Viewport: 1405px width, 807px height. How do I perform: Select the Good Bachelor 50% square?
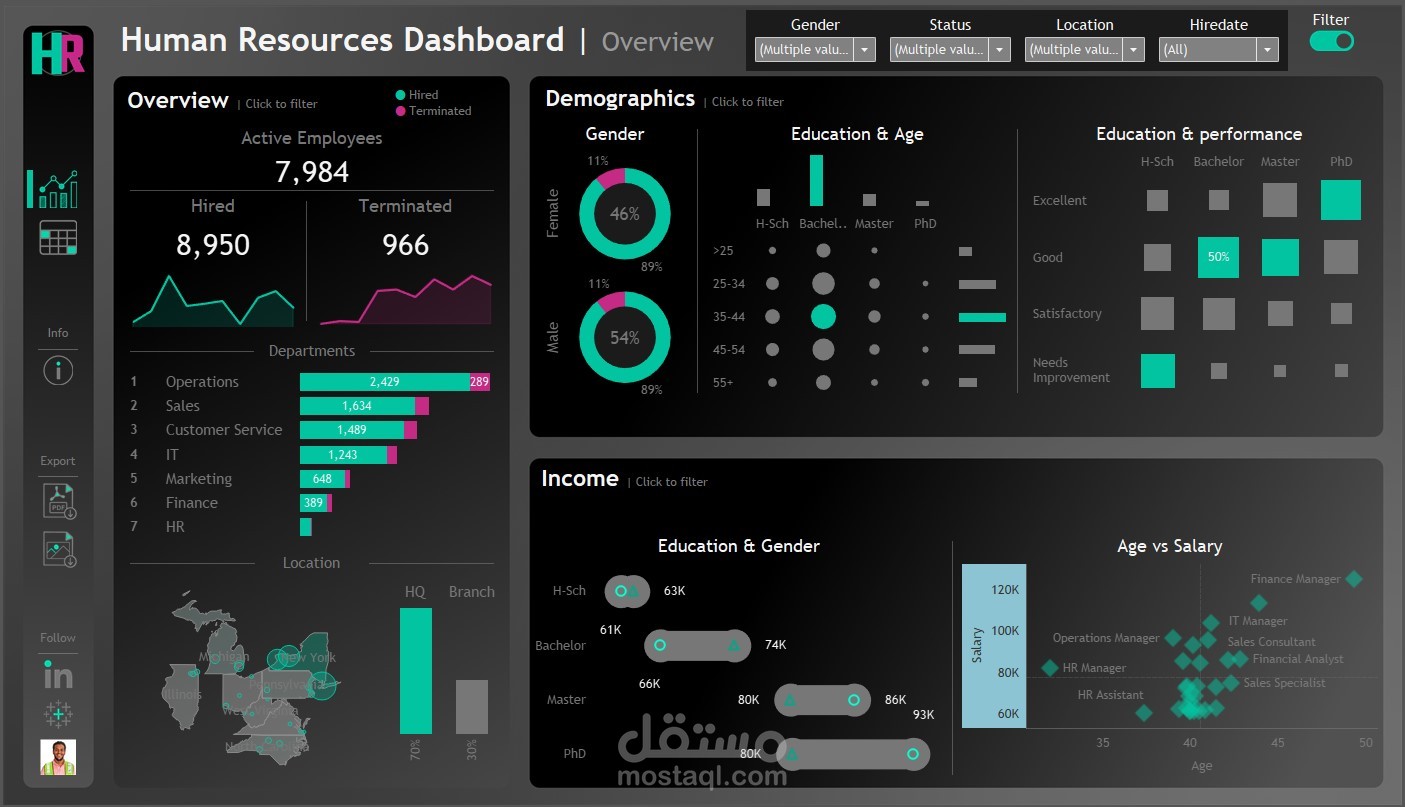1218,257
